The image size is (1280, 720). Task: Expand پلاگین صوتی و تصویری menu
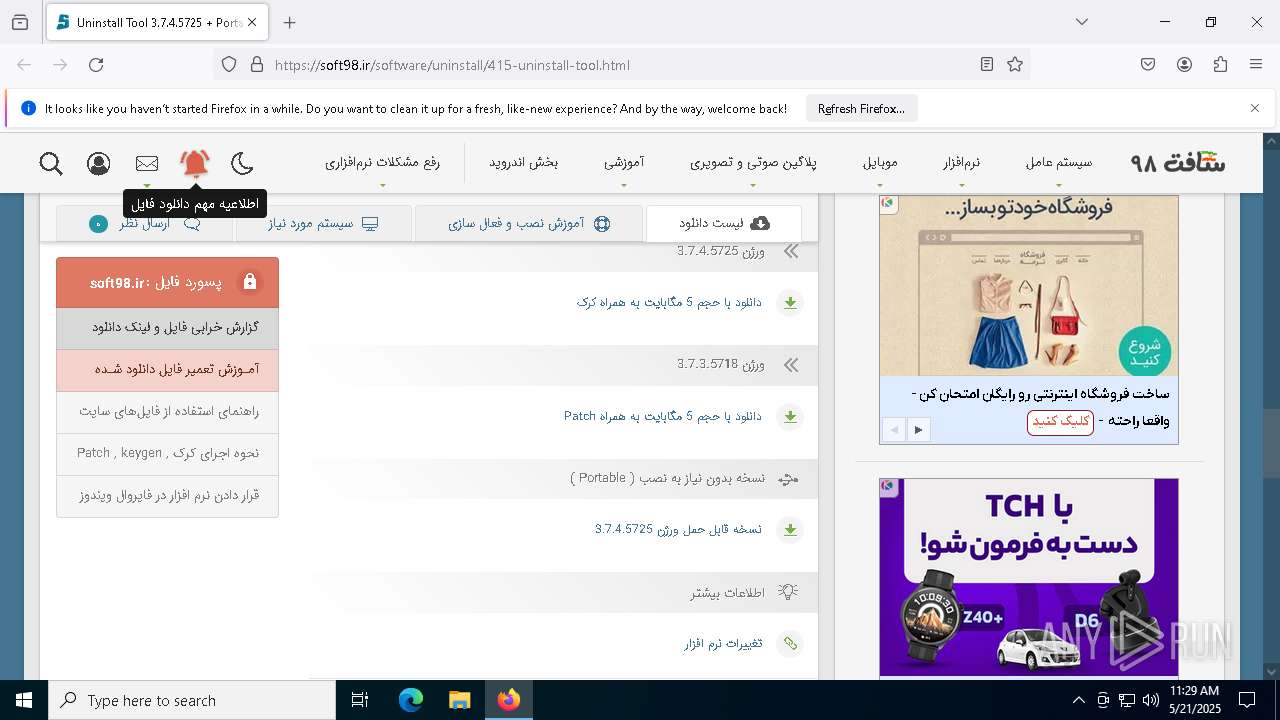(x=753, y=162)
